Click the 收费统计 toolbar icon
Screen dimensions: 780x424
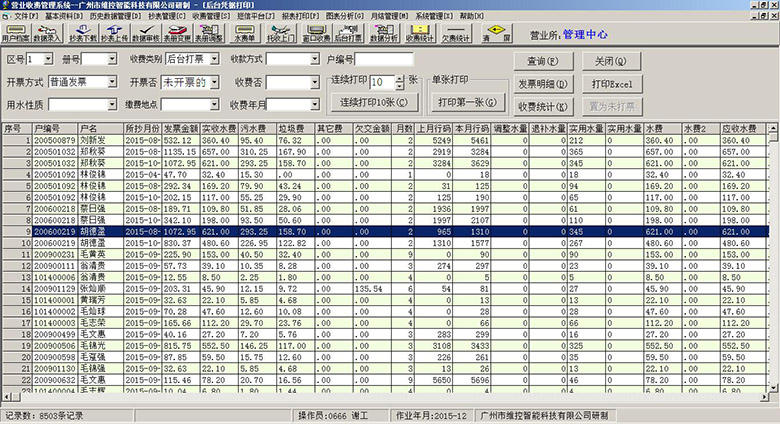click(420, 33)
